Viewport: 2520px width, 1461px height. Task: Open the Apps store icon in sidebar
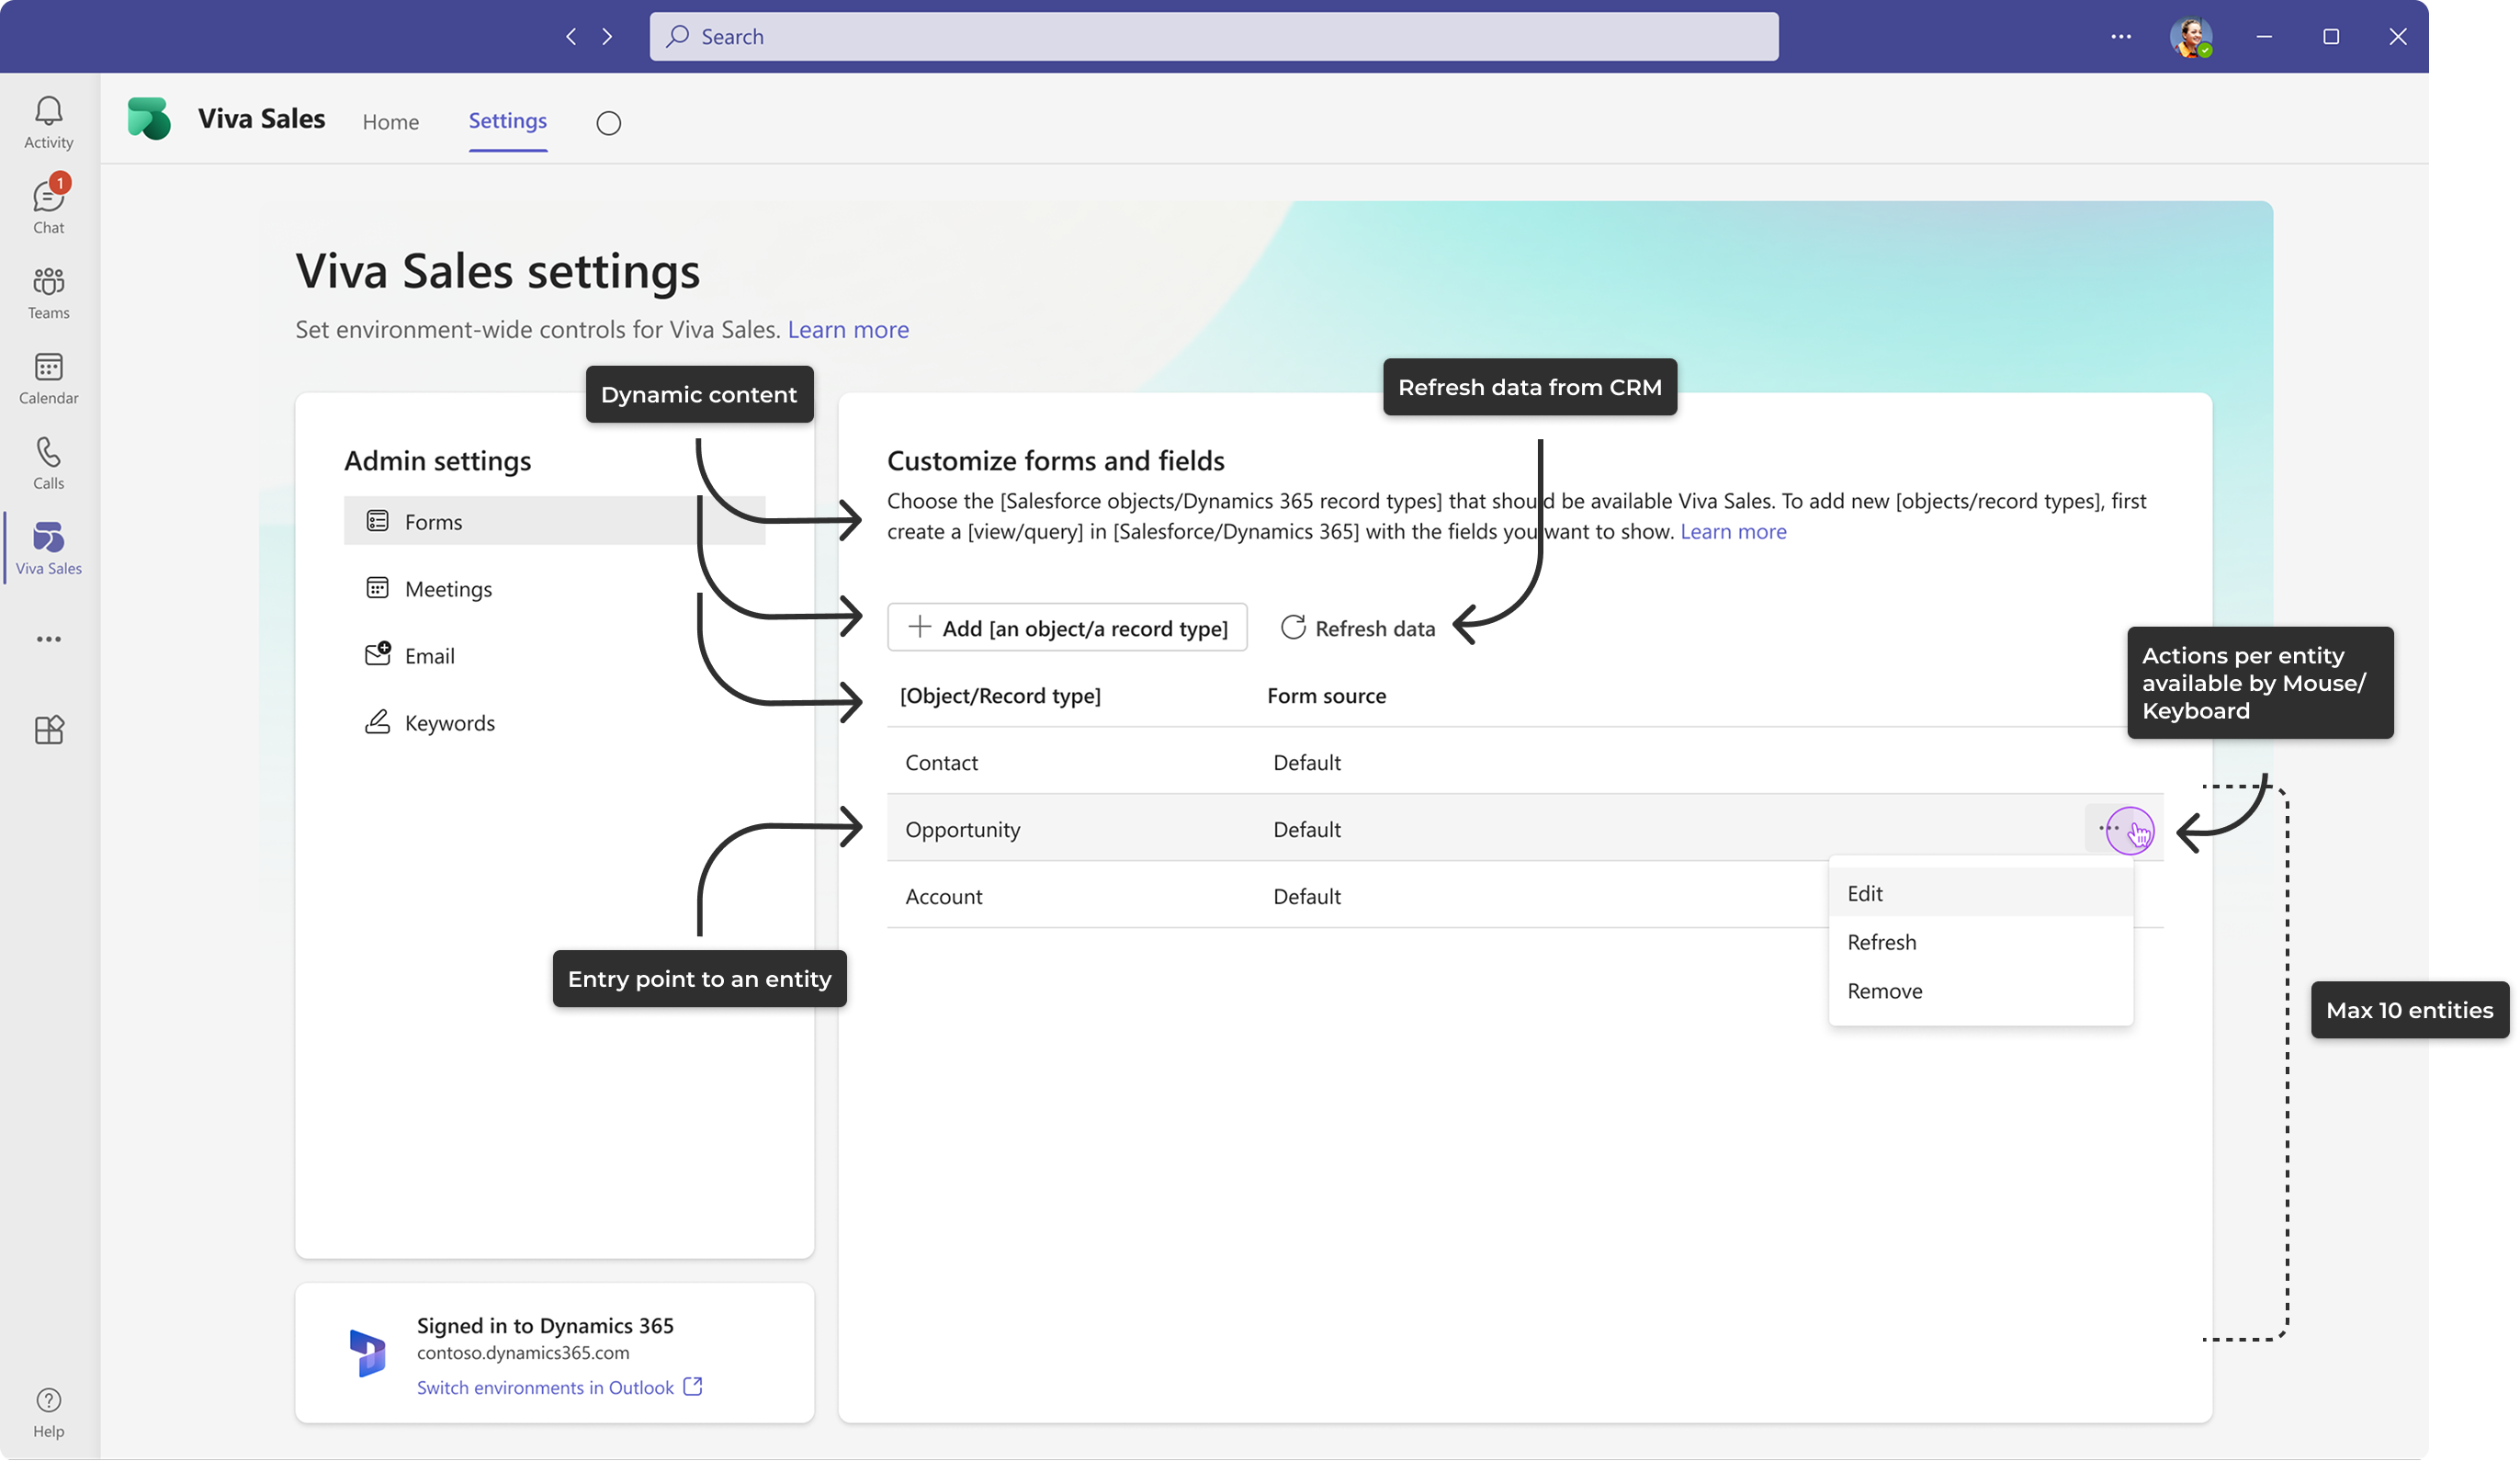48,730
